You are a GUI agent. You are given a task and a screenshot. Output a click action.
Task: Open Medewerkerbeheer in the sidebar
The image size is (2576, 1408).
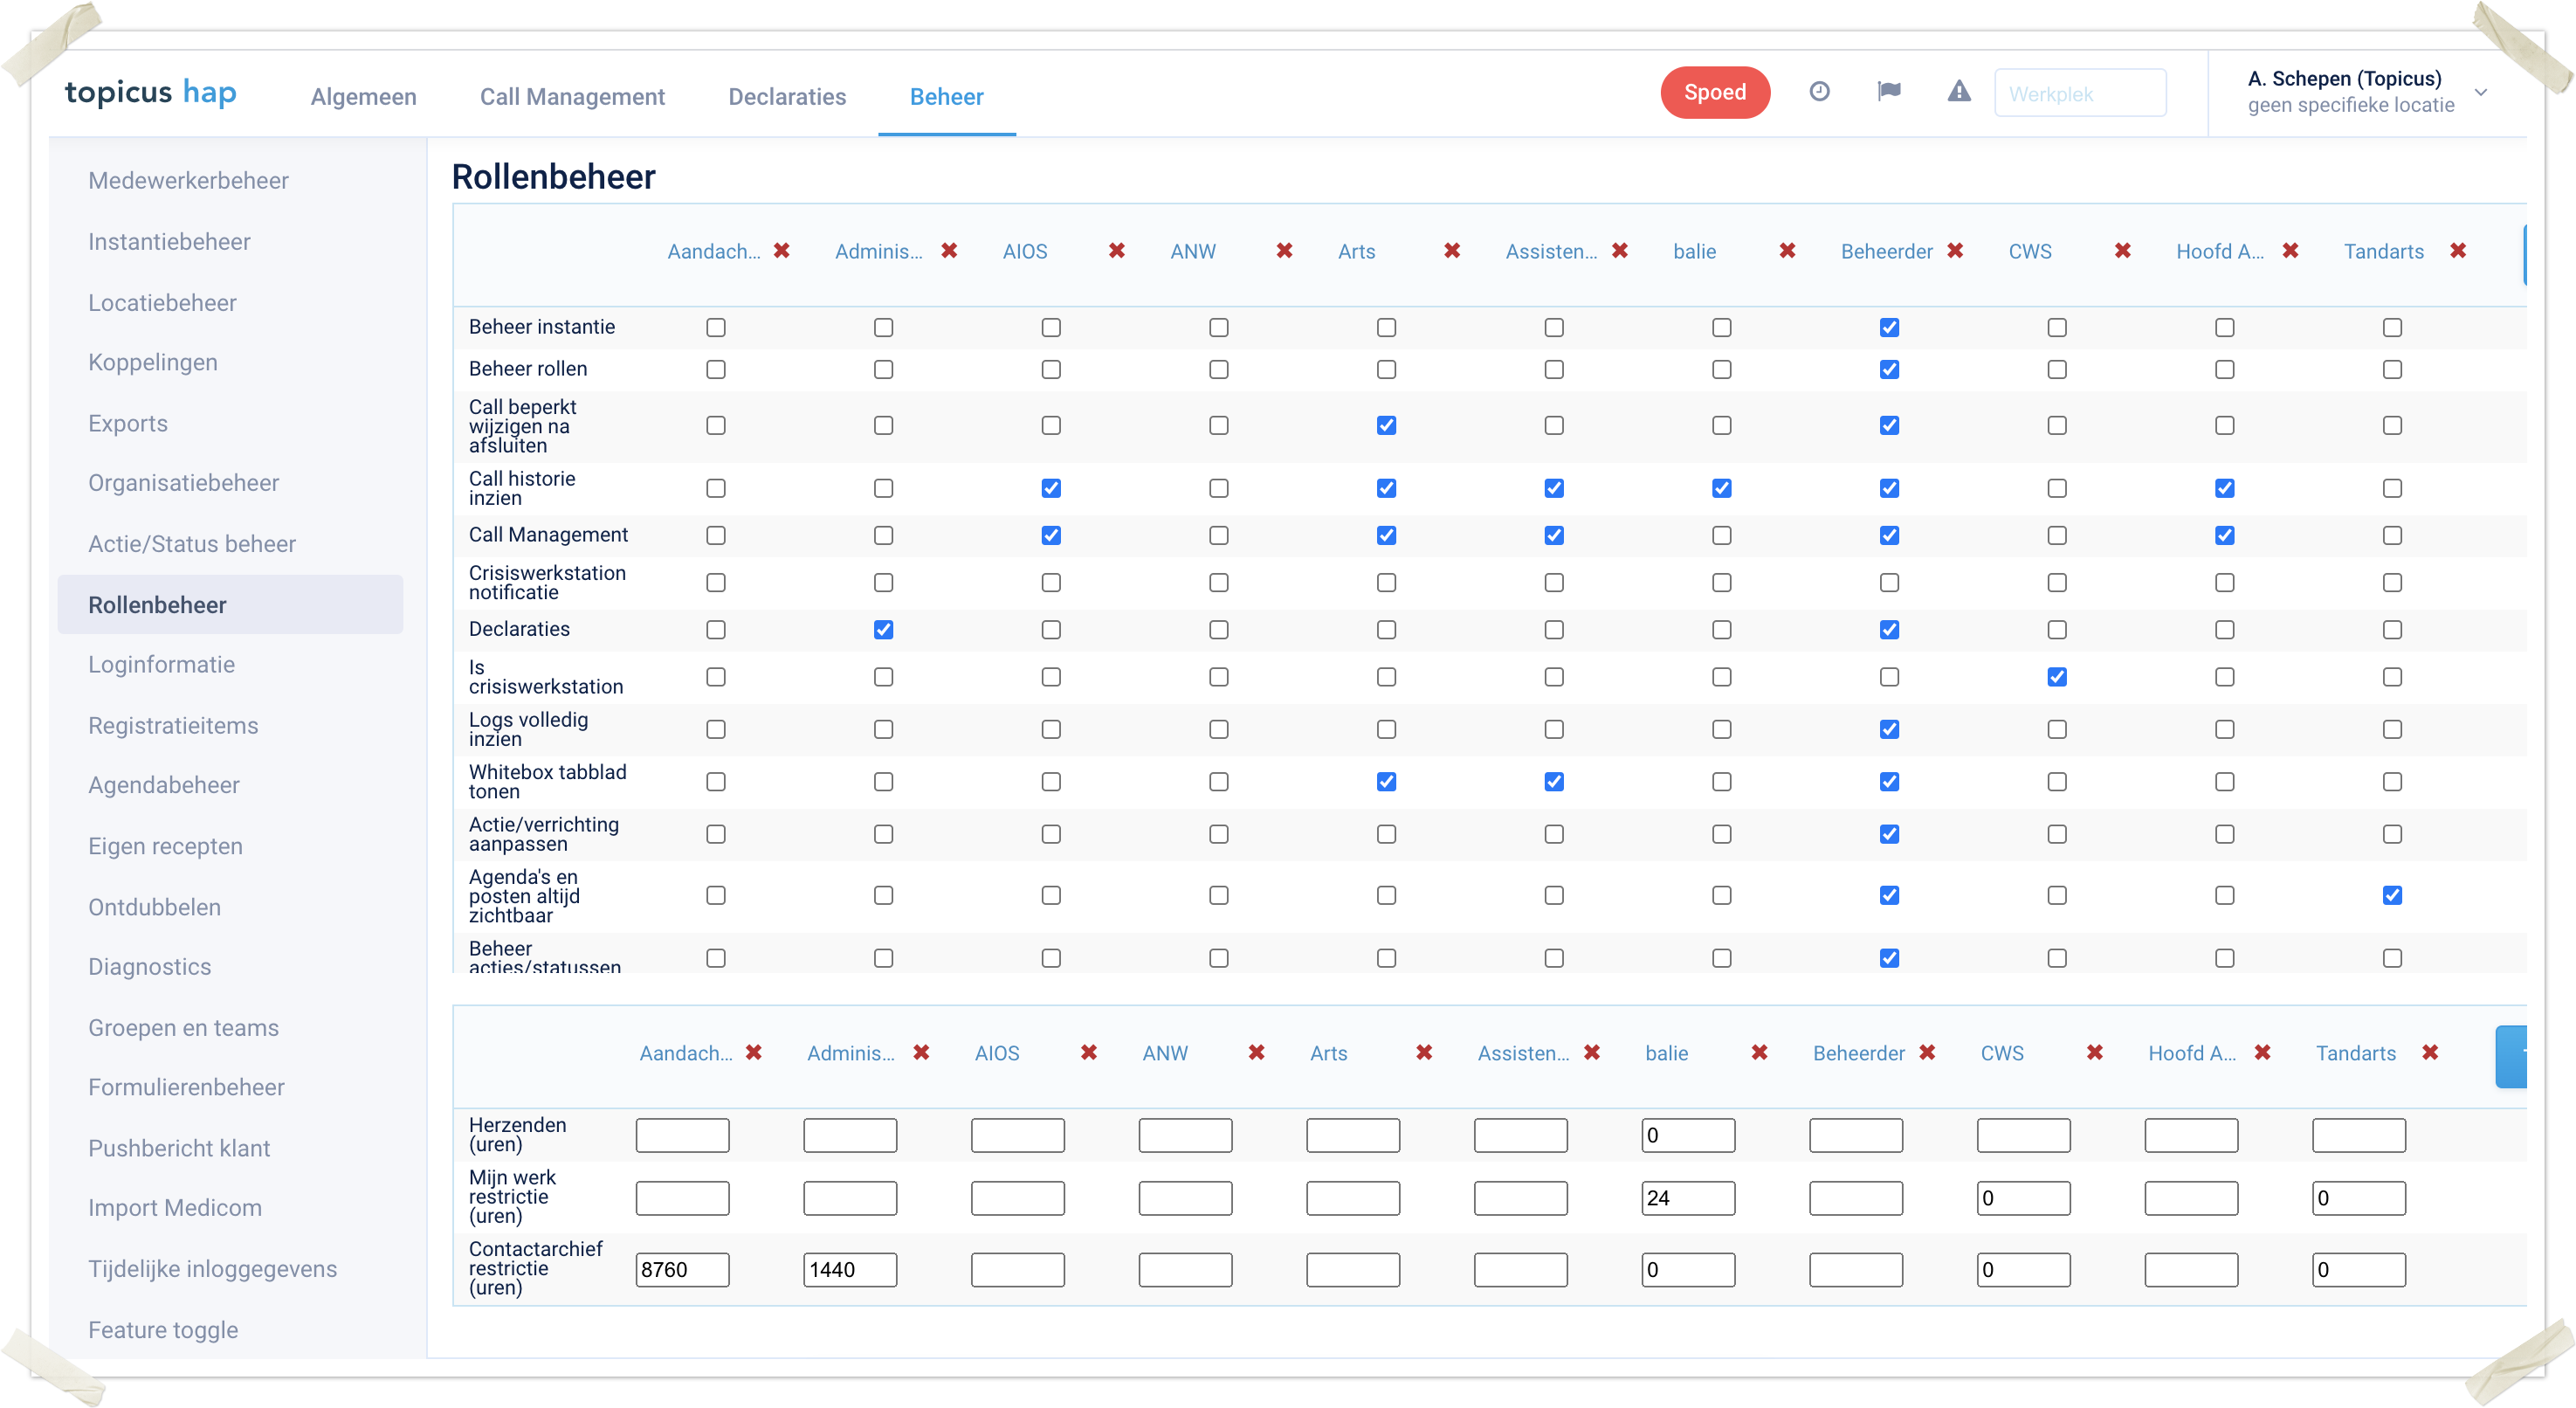point(188,181)
